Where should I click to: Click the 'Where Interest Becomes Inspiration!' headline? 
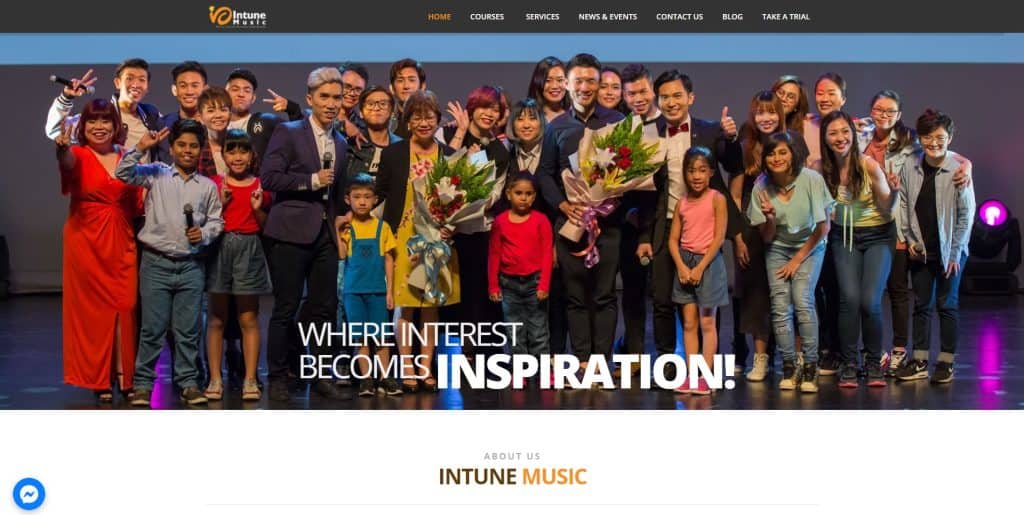tap(517, 356)
